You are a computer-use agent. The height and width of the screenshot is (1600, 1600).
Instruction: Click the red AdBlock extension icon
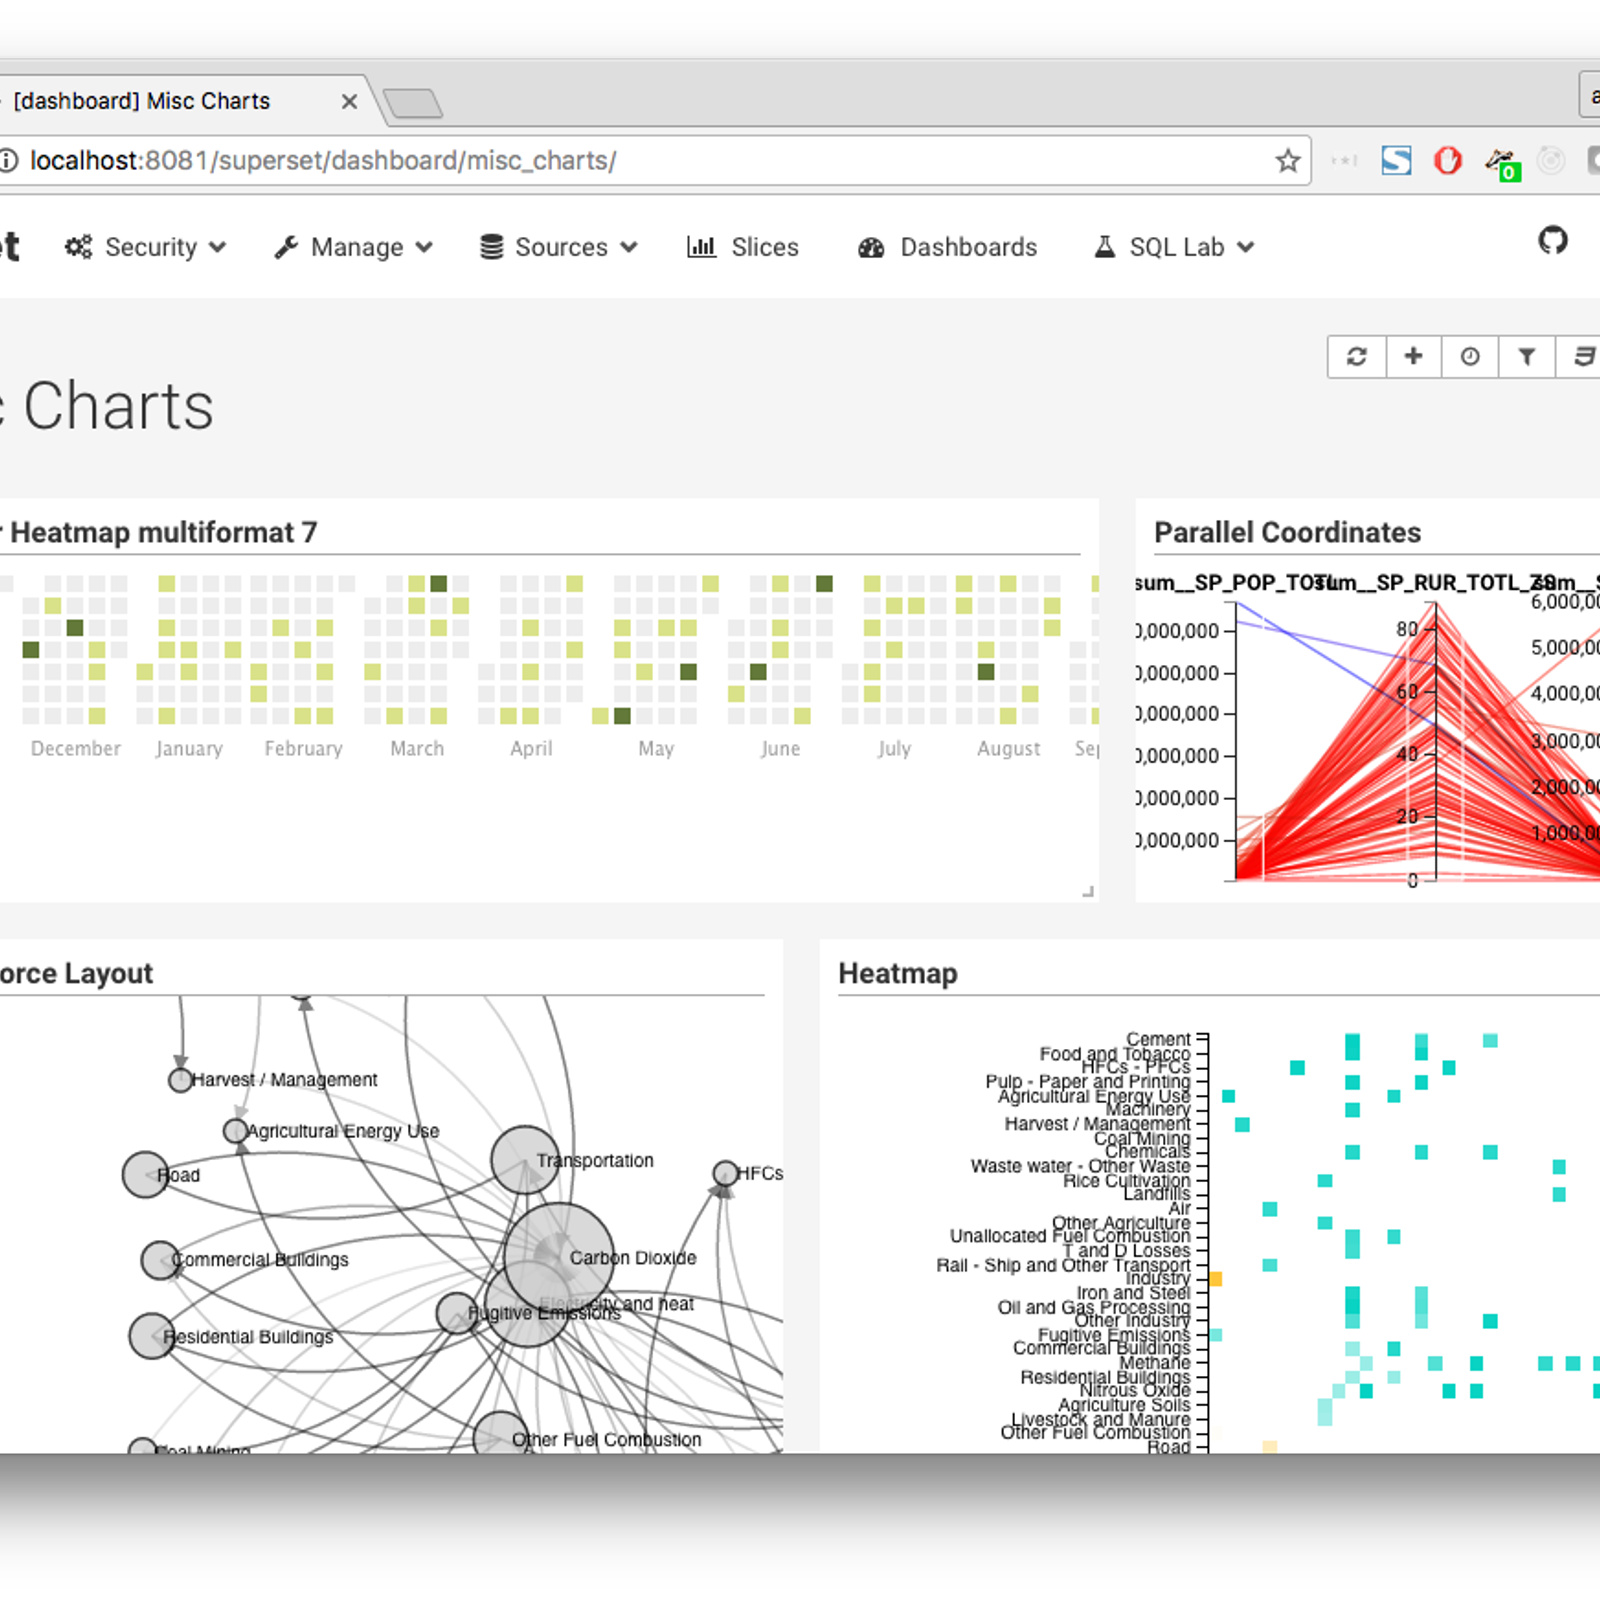pyautogui.click(x=1448, y=160)
